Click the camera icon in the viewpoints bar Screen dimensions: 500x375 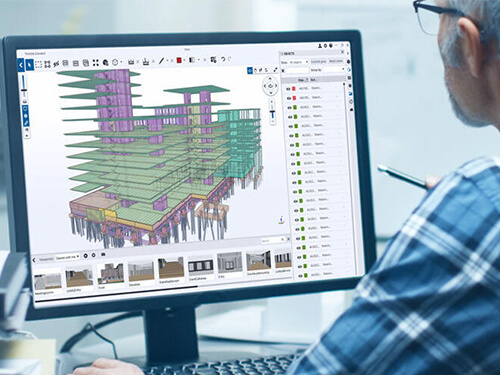[103, 255]
